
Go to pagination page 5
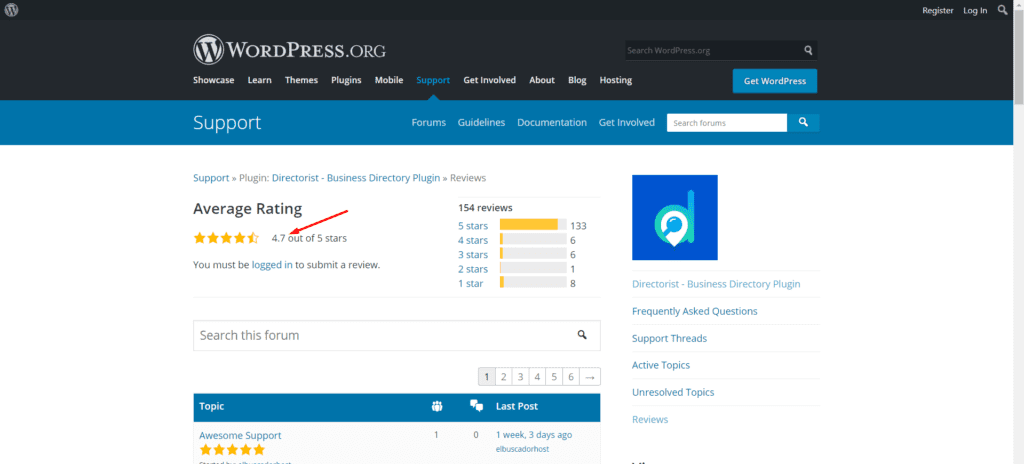554,377
